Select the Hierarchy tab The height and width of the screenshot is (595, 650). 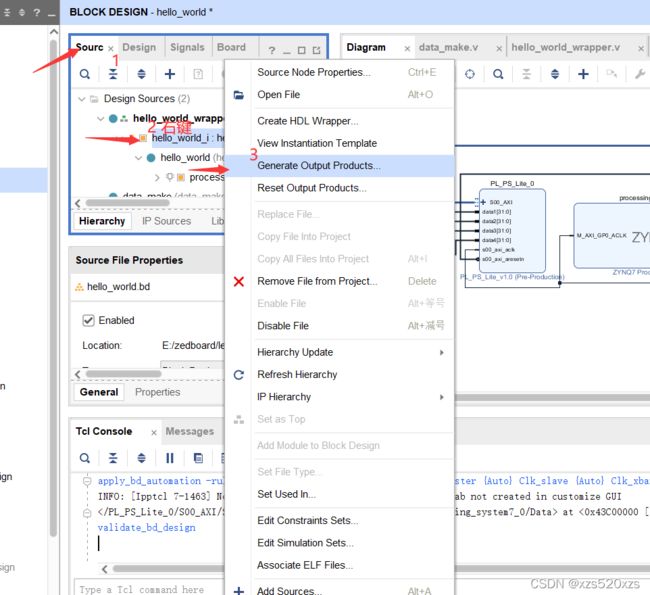(x=102, y=221)
